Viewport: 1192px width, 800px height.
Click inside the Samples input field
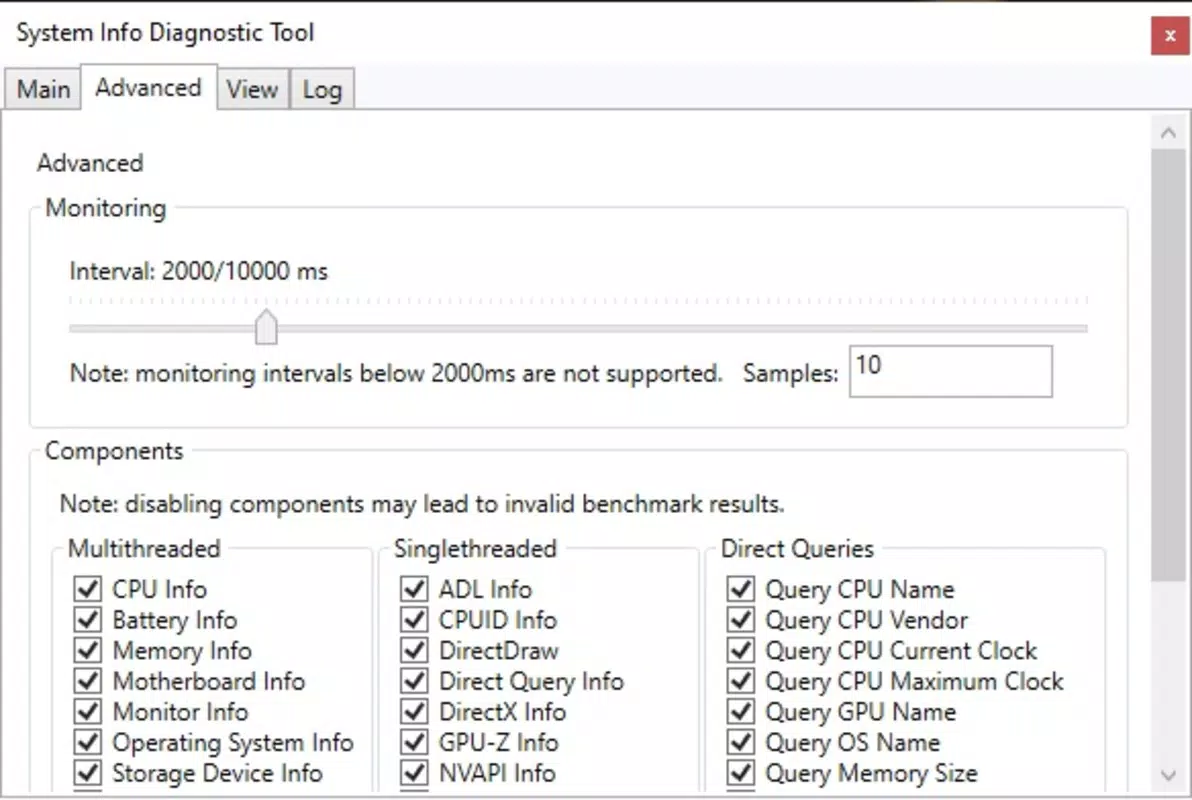pos(950,371)
